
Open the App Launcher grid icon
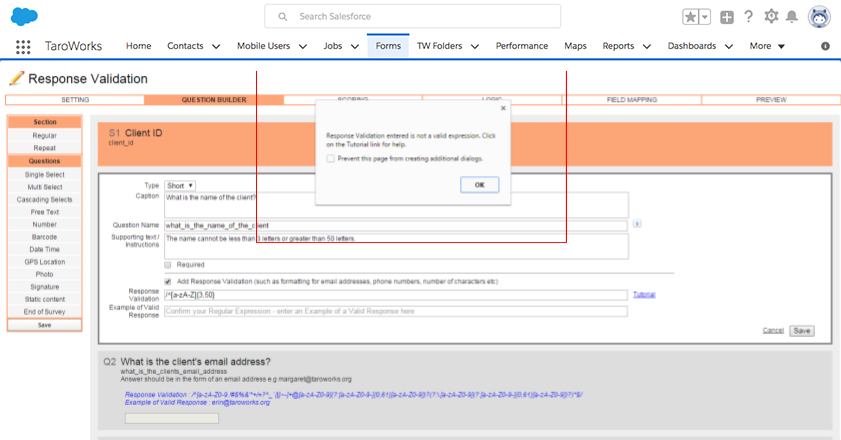[23, 47]
